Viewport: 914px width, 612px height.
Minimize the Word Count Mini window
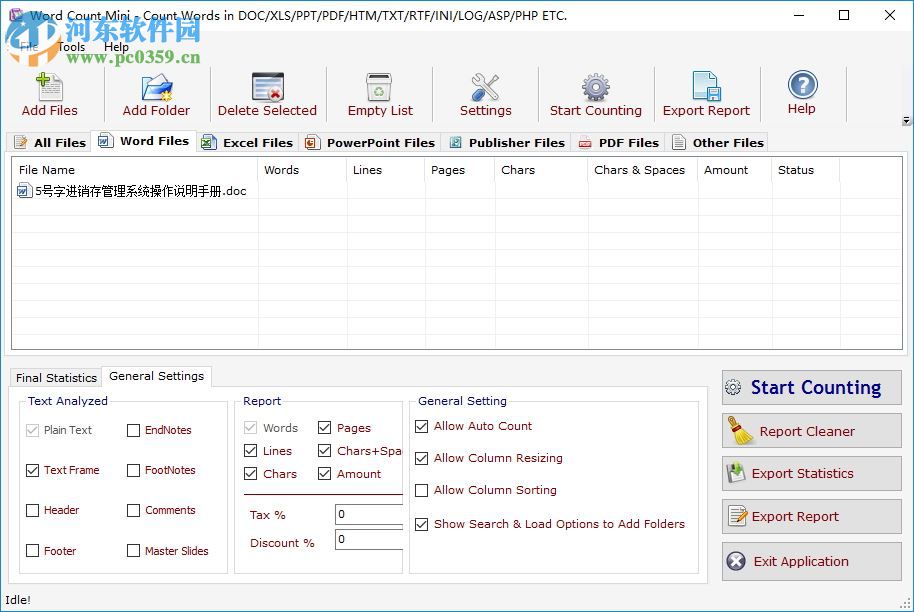point(799,15)
